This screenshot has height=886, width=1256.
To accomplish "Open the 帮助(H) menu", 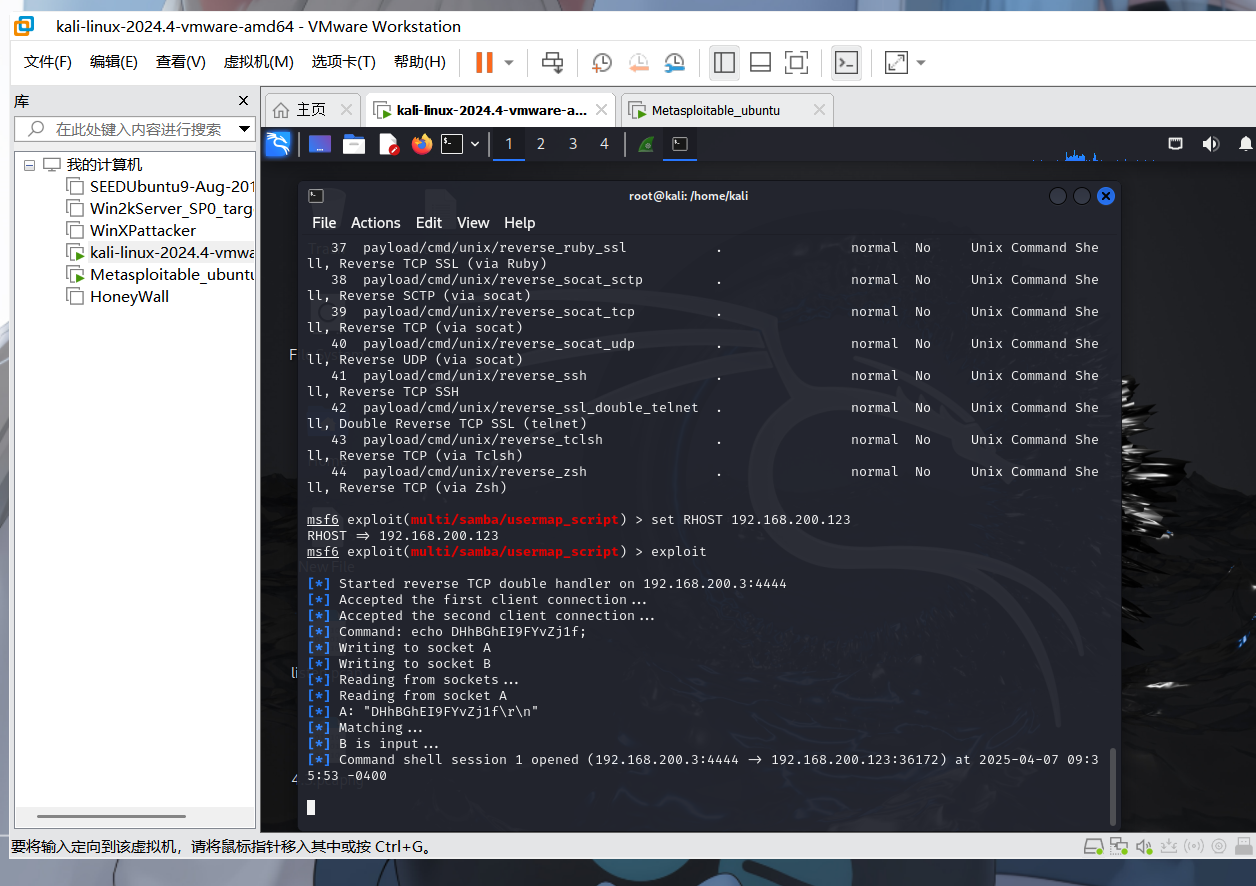I will point(420,62).
